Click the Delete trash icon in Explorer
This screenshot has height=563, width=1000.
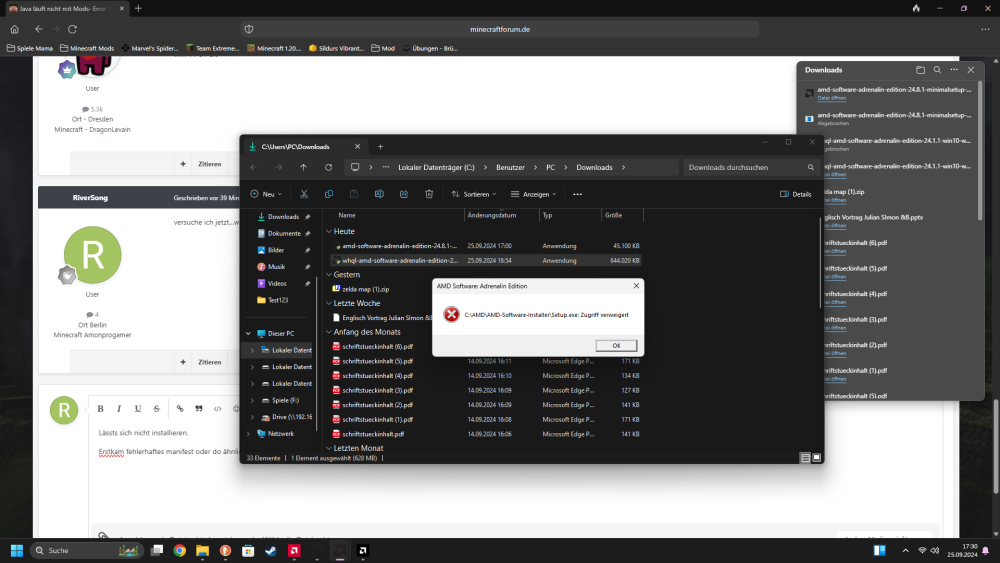tap(429, 194)
